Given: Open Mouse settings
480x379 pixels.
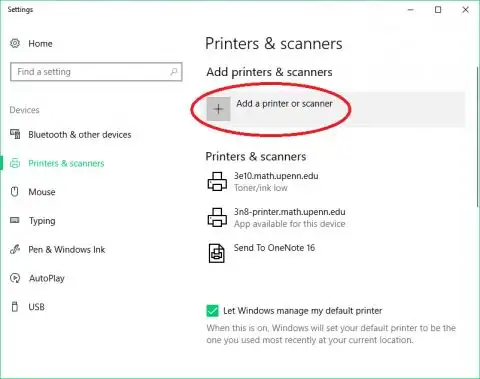Looking at the screenshot, I should (42, 192).
